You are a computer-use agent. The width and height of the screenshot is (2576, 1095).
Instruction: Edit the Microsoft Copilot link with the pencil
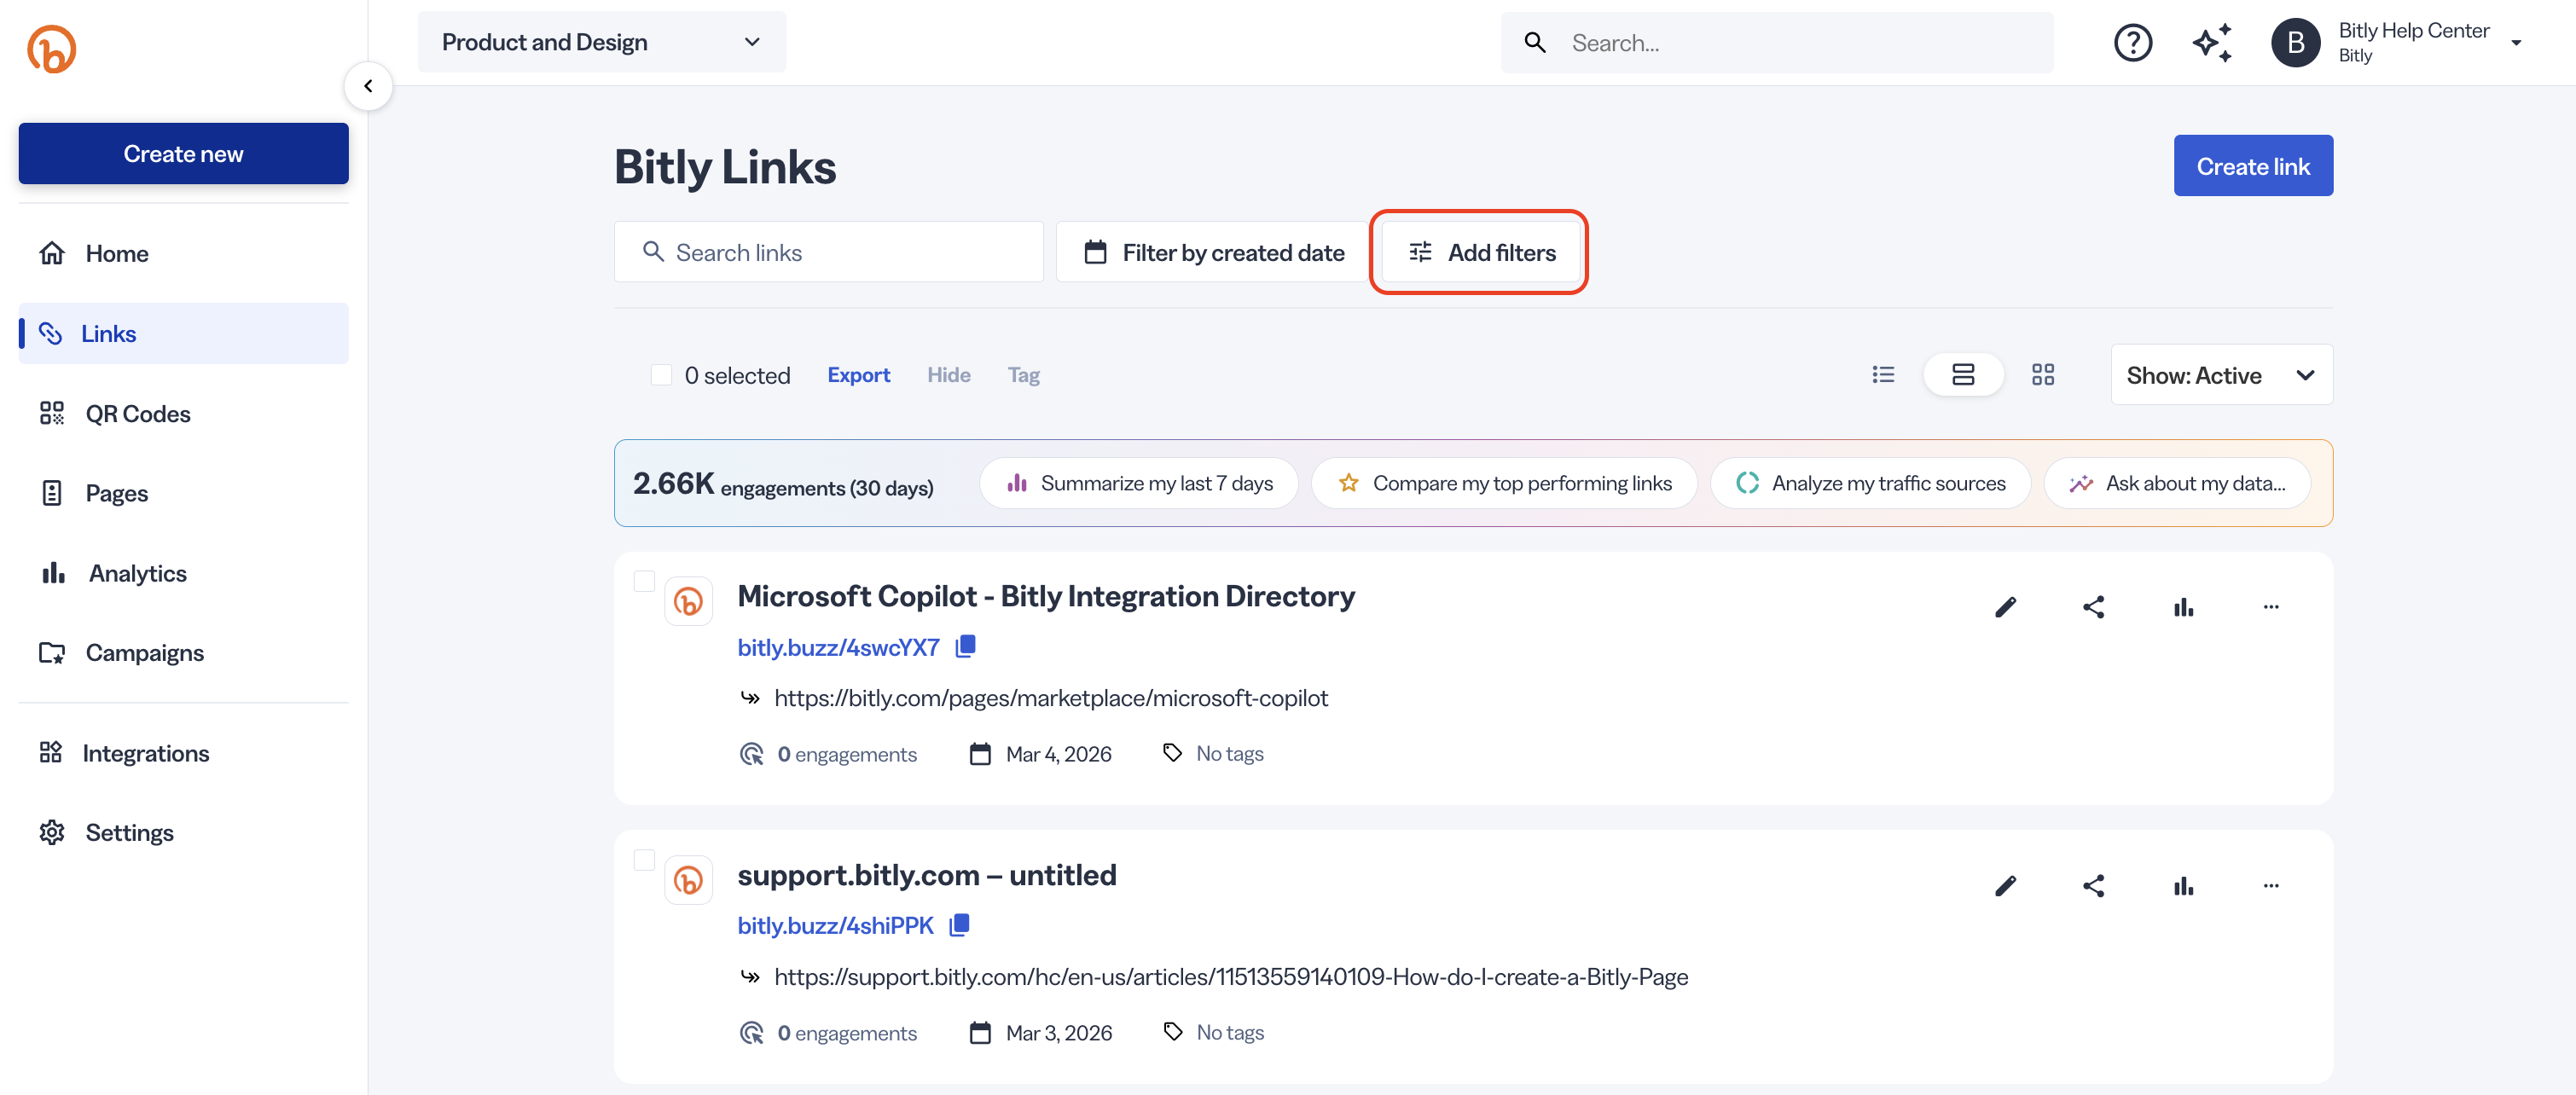coord(2005,607)
